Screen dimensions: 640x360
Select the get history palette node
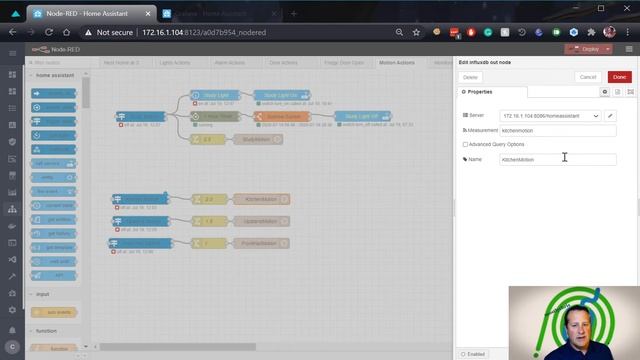click(x=53, y=233)
